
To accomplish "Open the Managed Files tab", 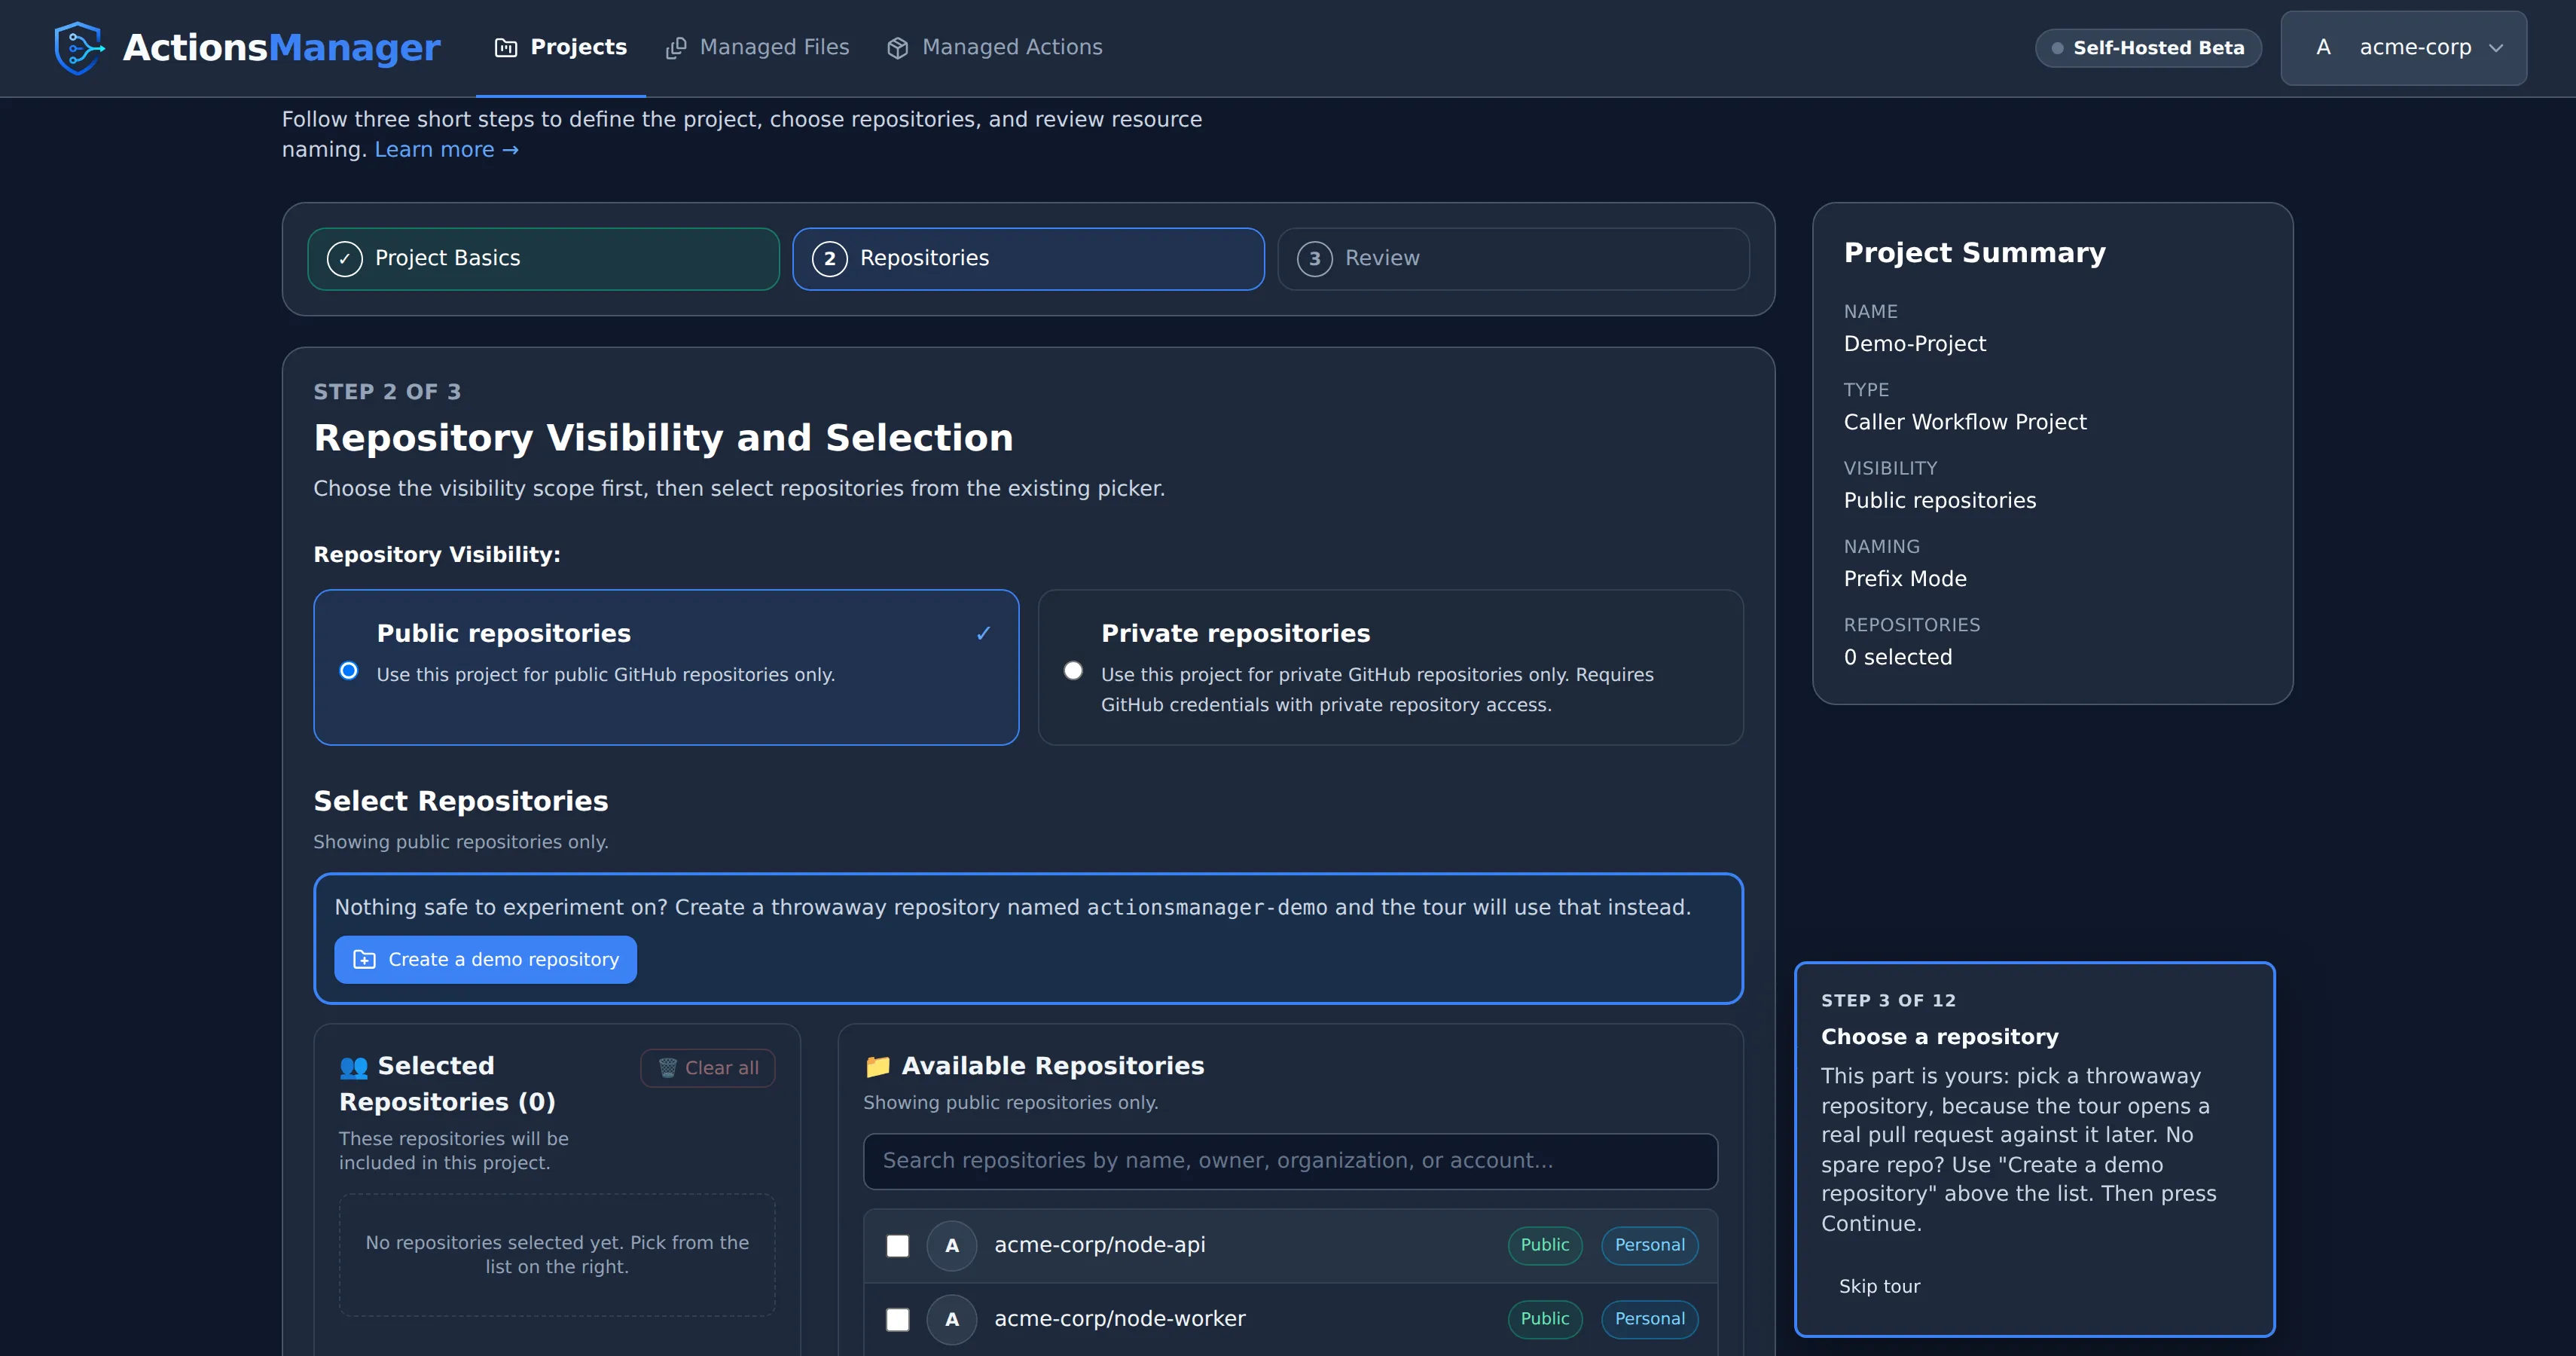I will pyautogui.click(x=757, y=48).
